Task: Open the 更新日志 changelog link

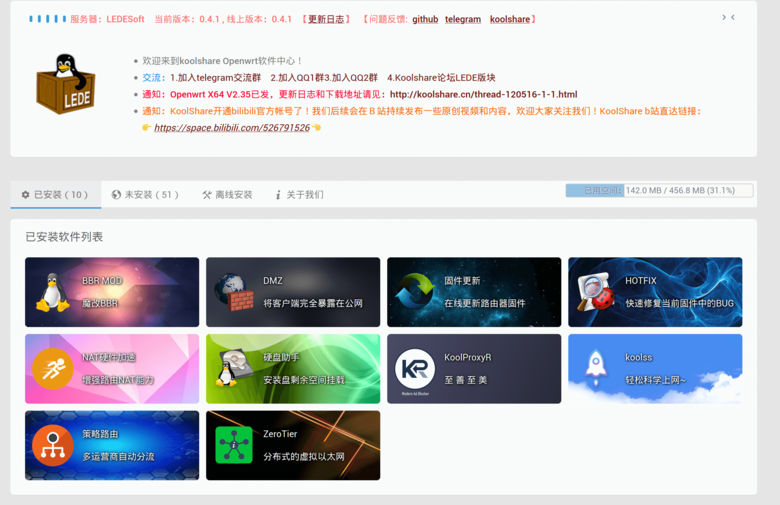Action: tap(326, 19)
